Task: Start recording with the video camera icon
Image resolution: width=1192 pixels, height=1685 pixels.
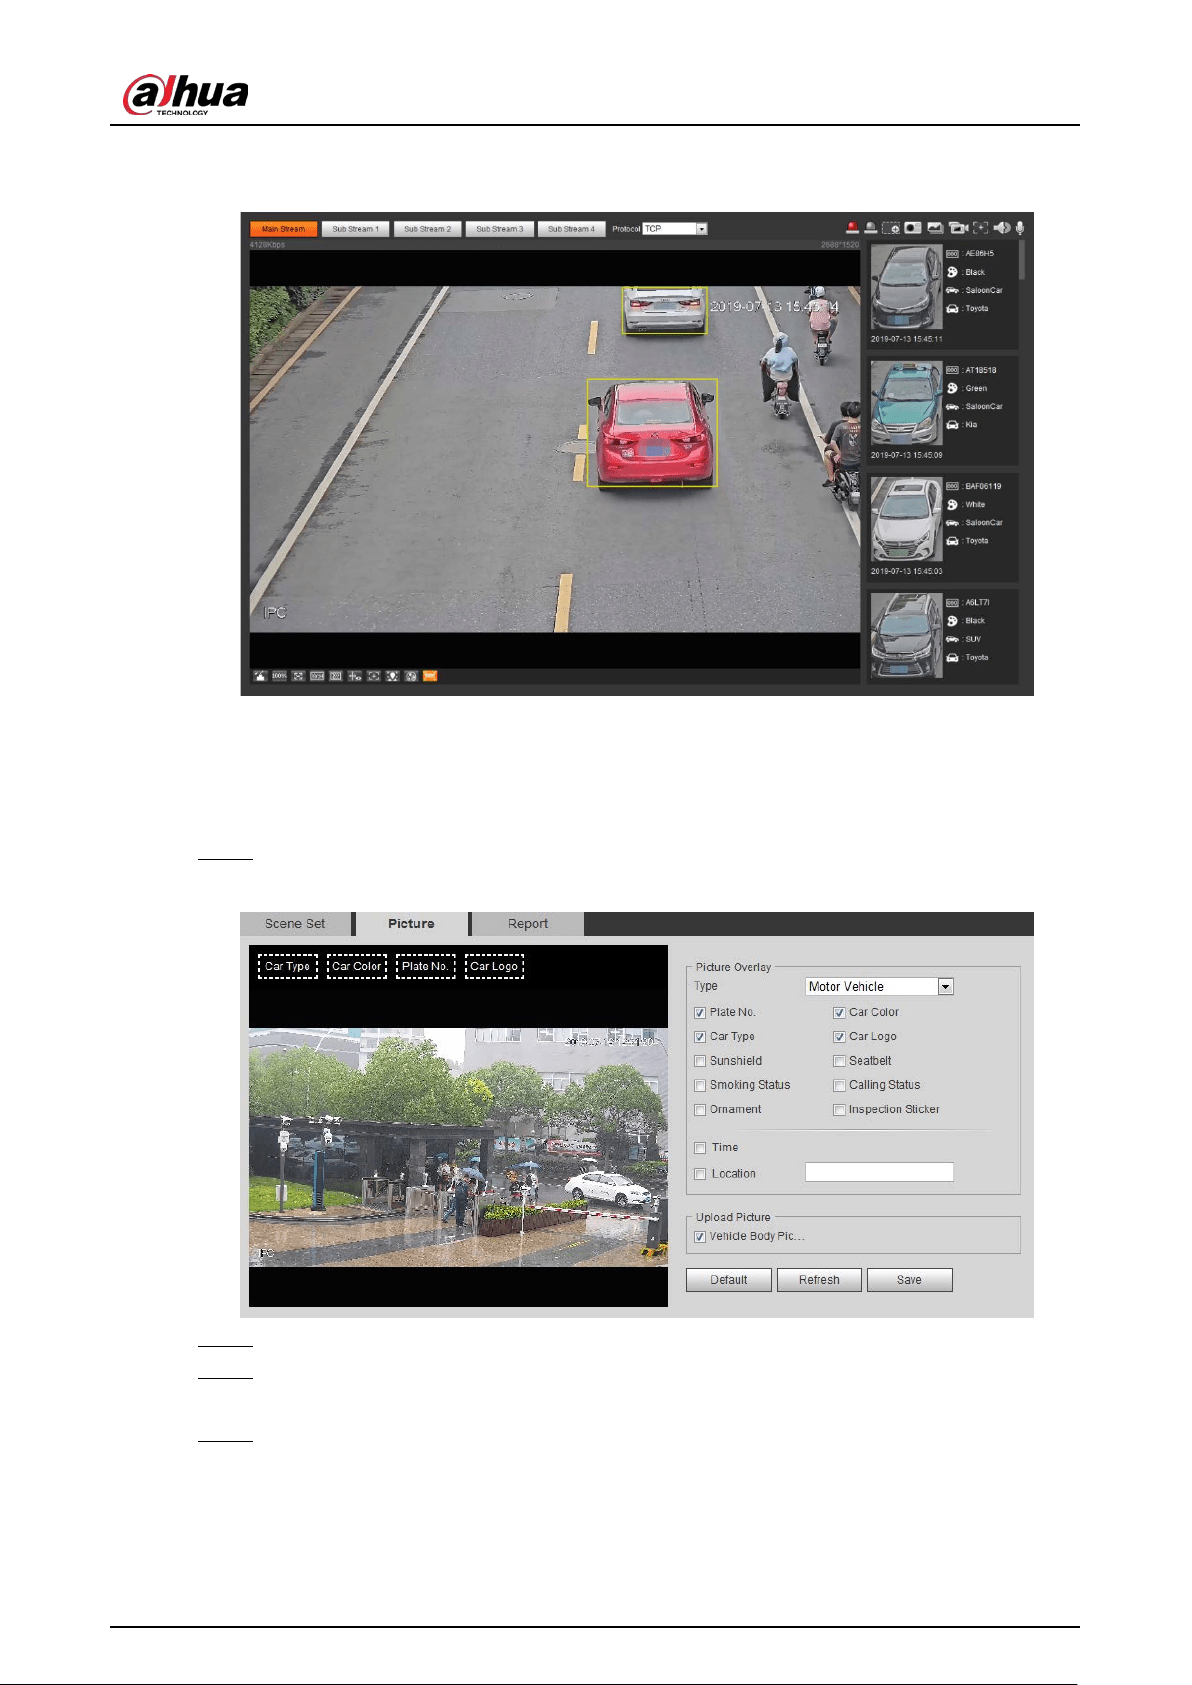Action: [x=959, y=228]
